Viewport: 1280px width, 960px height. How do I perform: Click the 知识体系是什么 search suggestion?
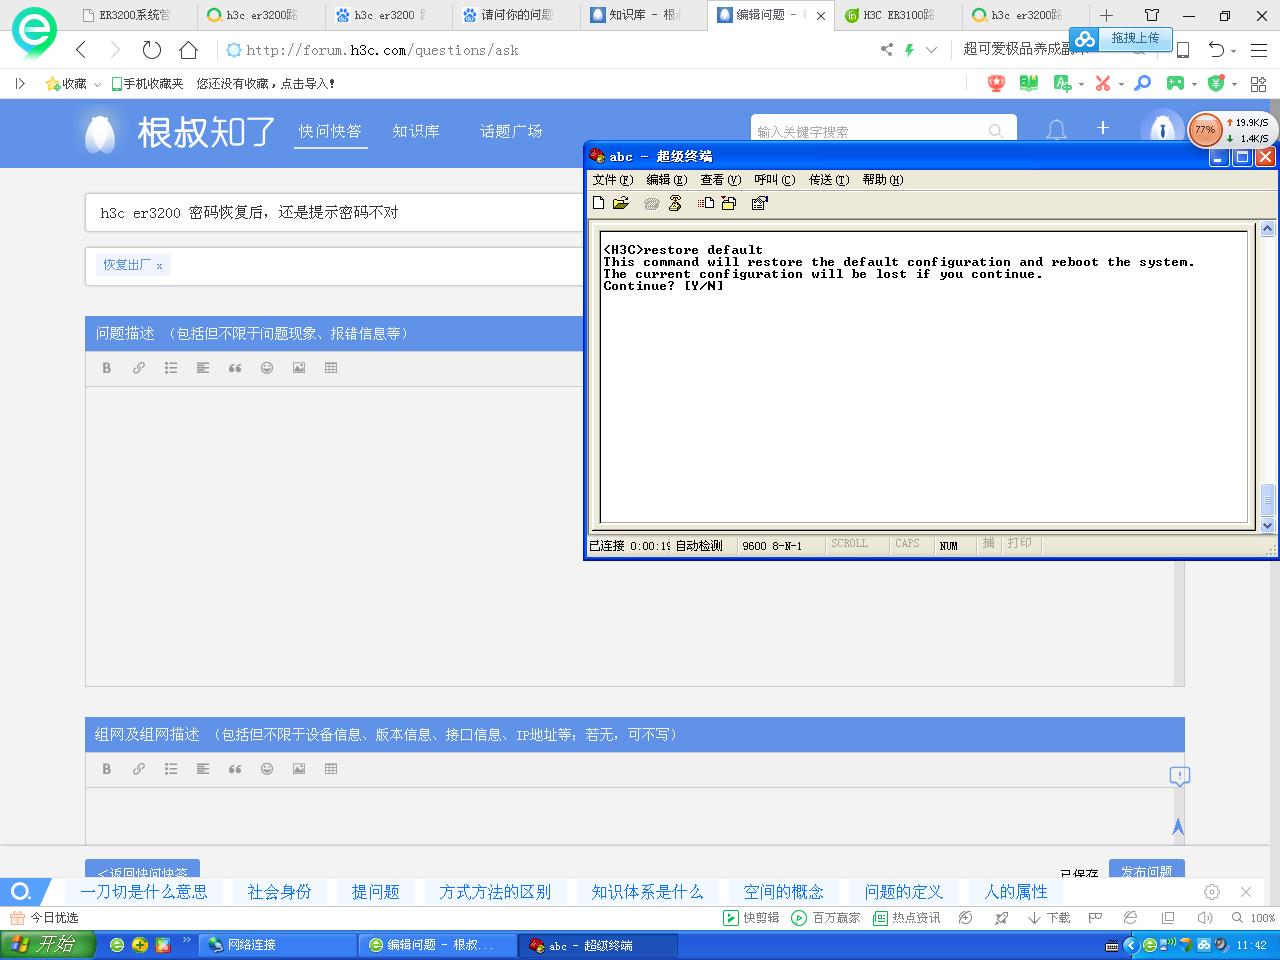pos(647,892)
